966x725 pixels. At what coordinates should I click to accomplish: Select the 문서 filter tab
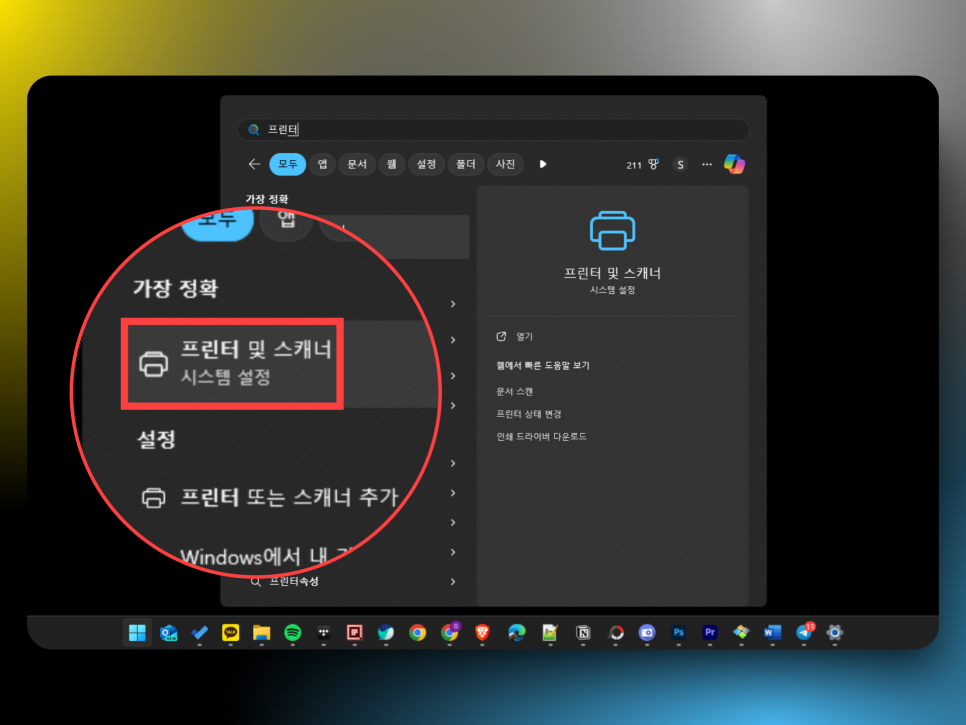pos(357,164)
